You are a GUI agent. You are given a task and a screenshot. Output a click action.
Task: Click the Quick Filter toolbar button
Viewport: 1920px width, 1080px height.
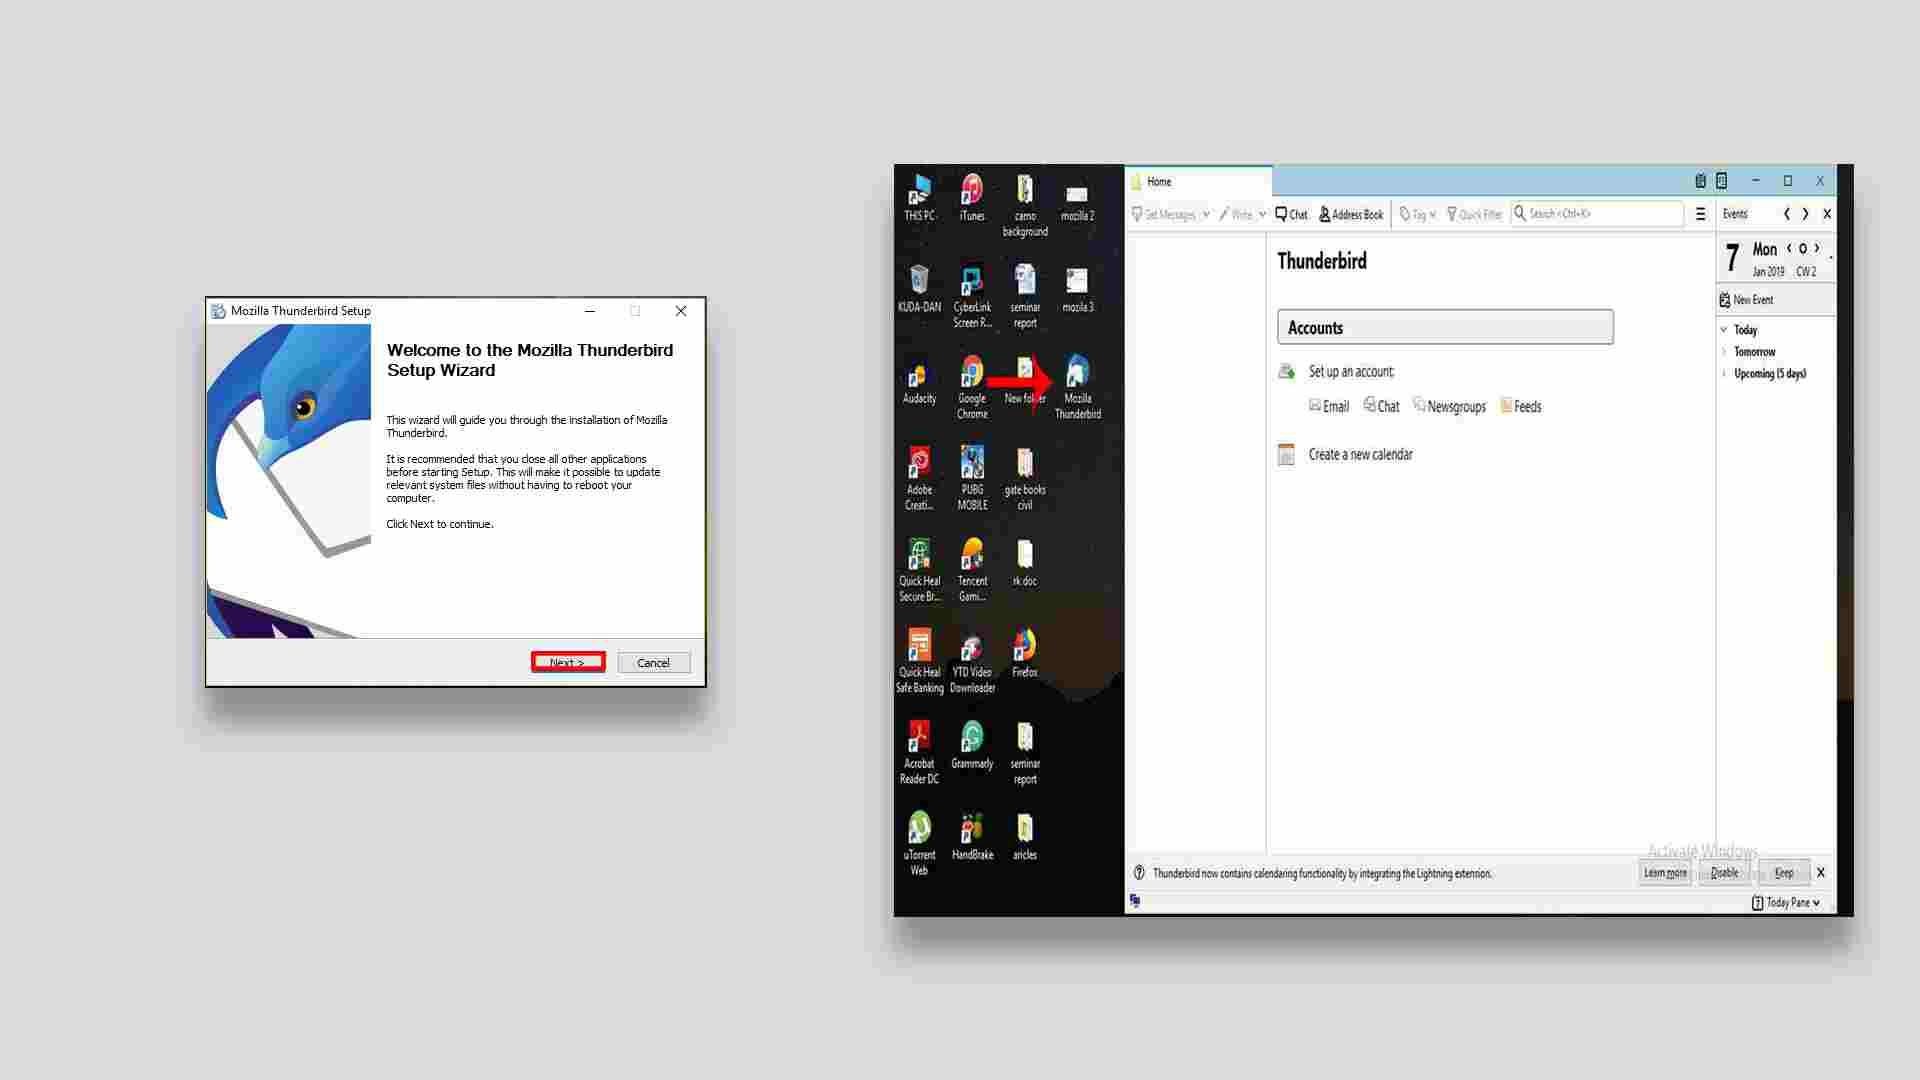pyautogui.click(x=1474, y=214)
